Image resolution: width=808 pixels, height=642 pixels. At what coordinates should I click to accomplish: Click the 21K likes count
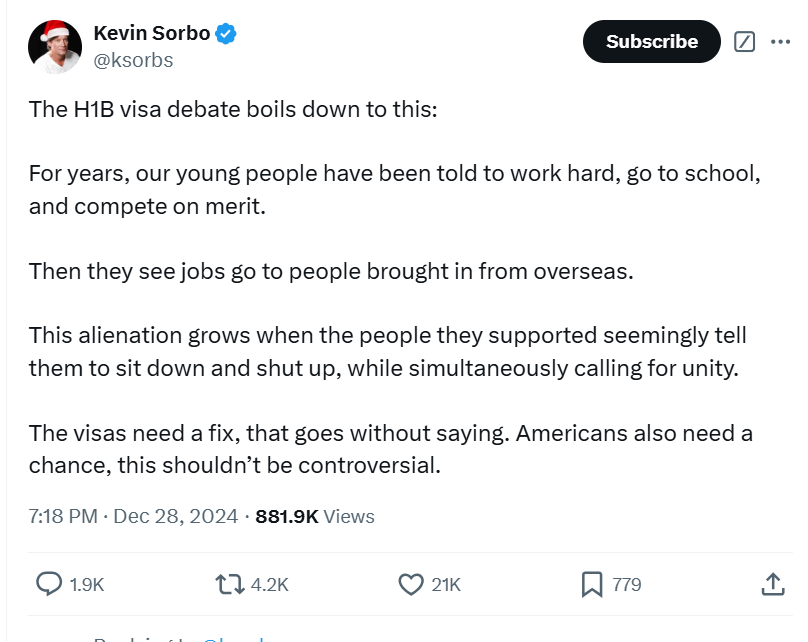click(446, 585)
